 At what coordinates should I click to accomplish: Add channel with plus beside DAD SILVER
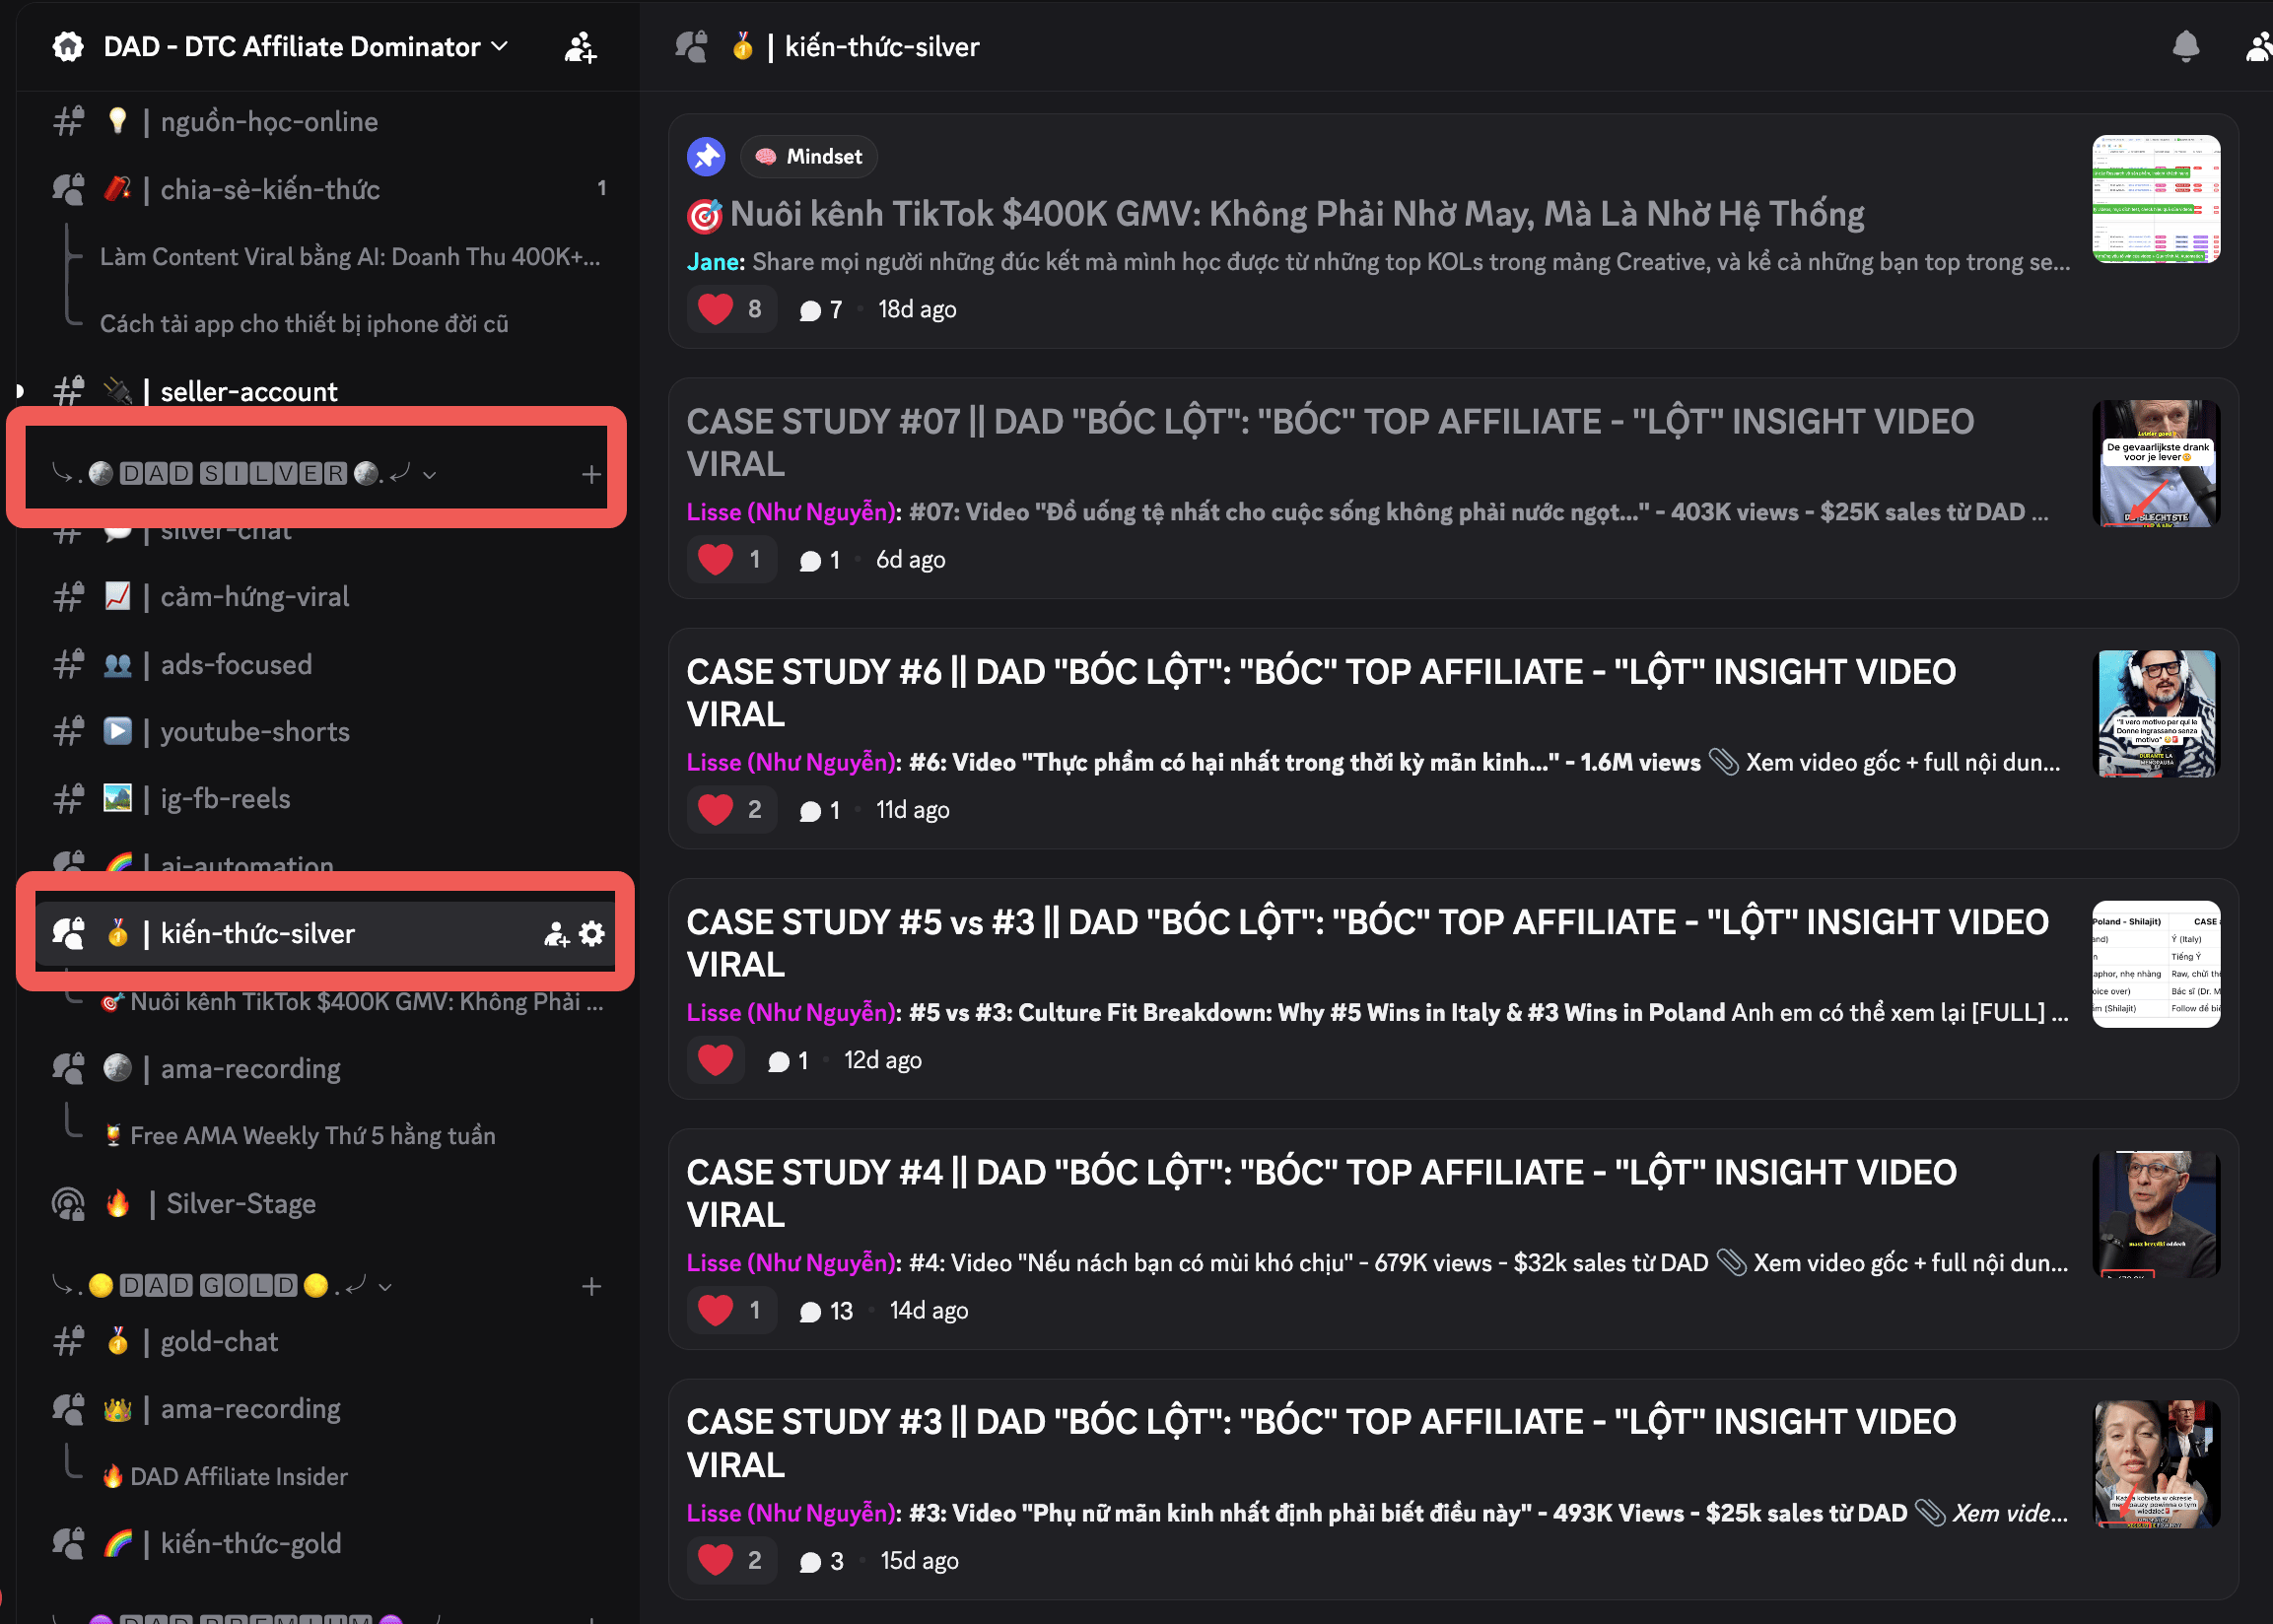591,474
